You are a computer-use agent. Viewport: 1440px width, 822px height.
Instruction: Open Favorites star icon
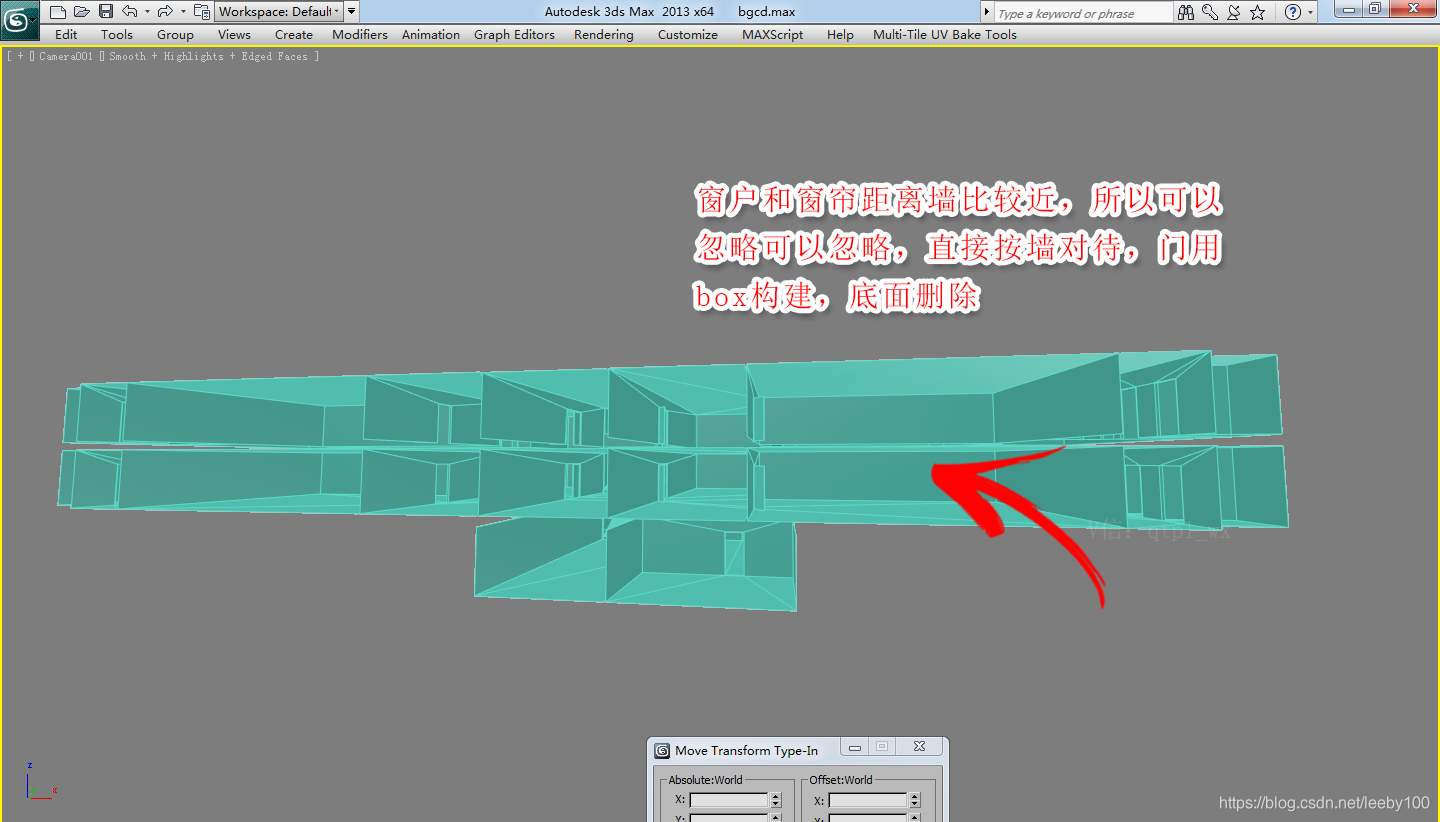(1258, 12)
